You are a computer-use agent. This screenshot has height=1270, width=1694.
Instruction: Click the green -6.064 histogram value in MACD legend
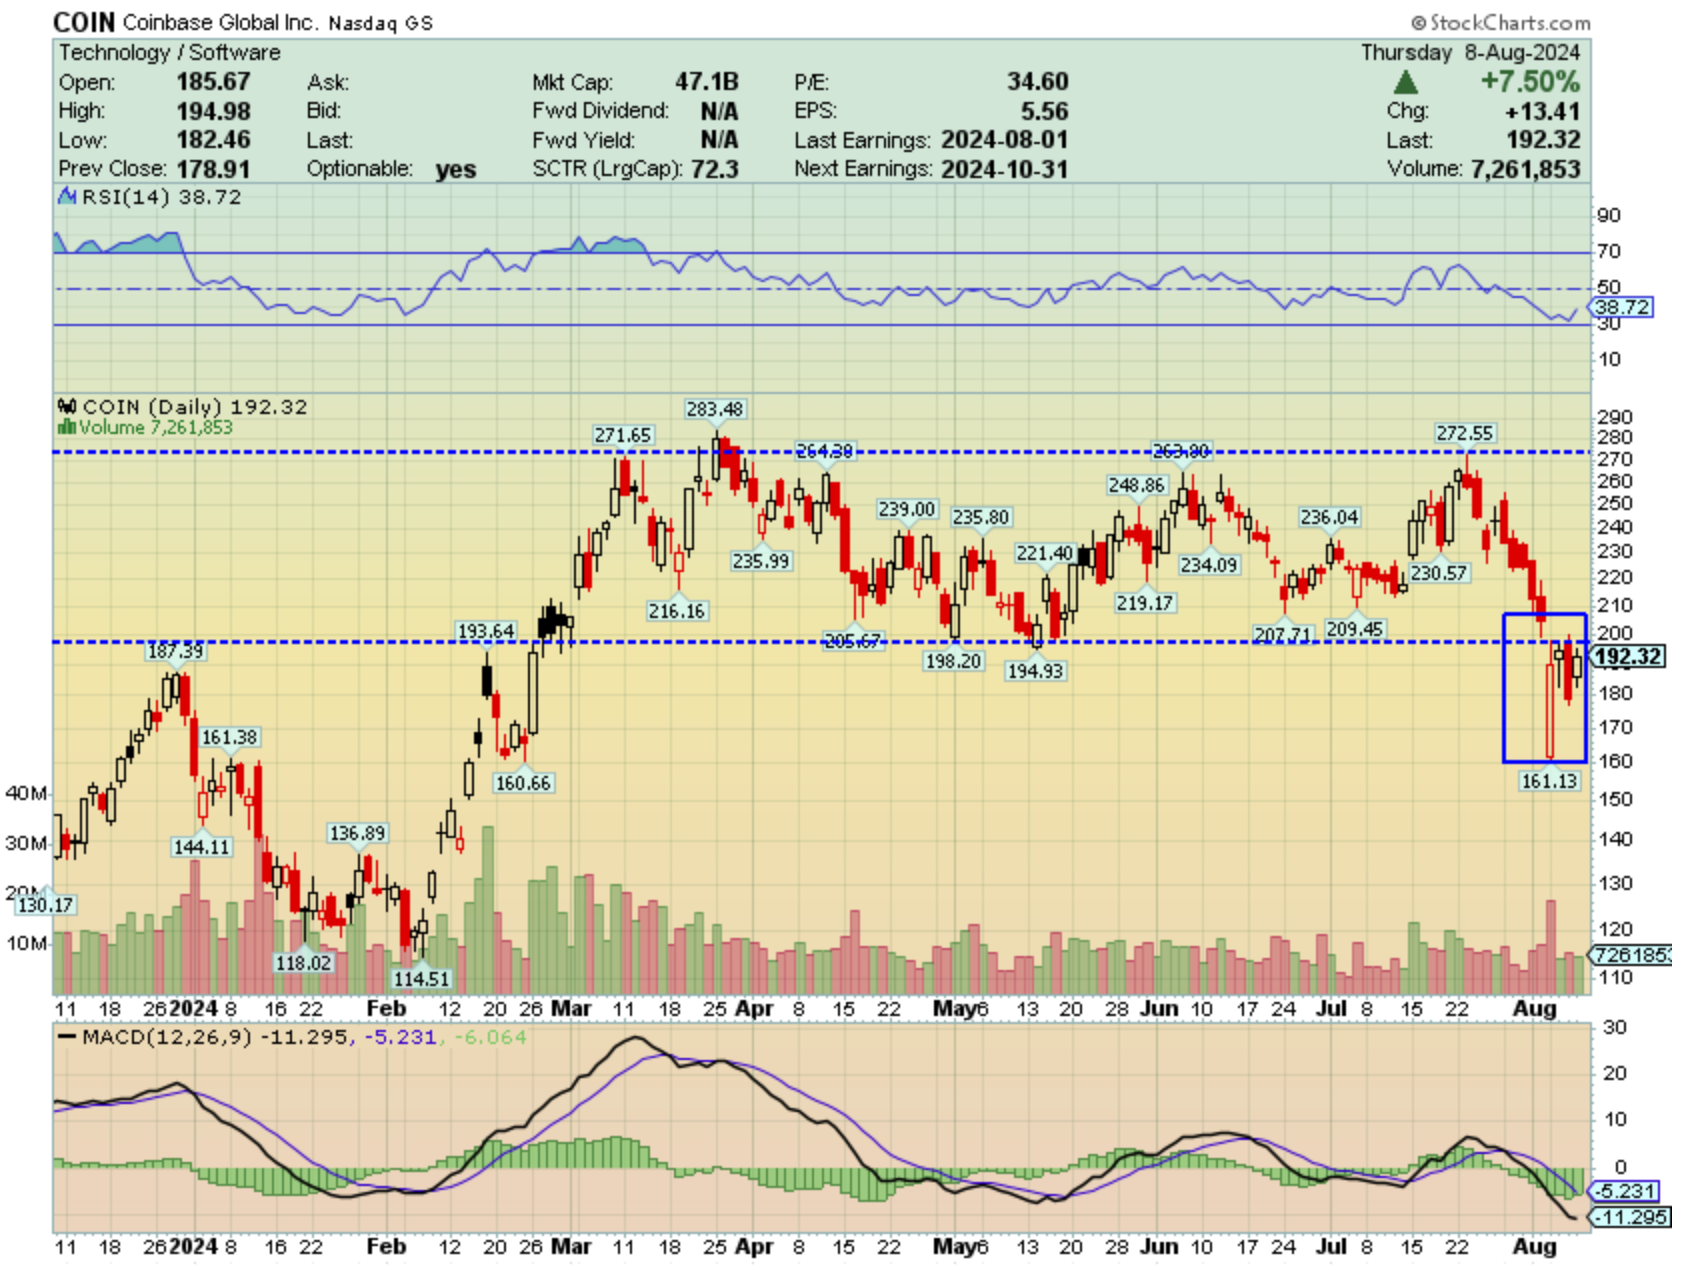click(x=490, y=1038)
